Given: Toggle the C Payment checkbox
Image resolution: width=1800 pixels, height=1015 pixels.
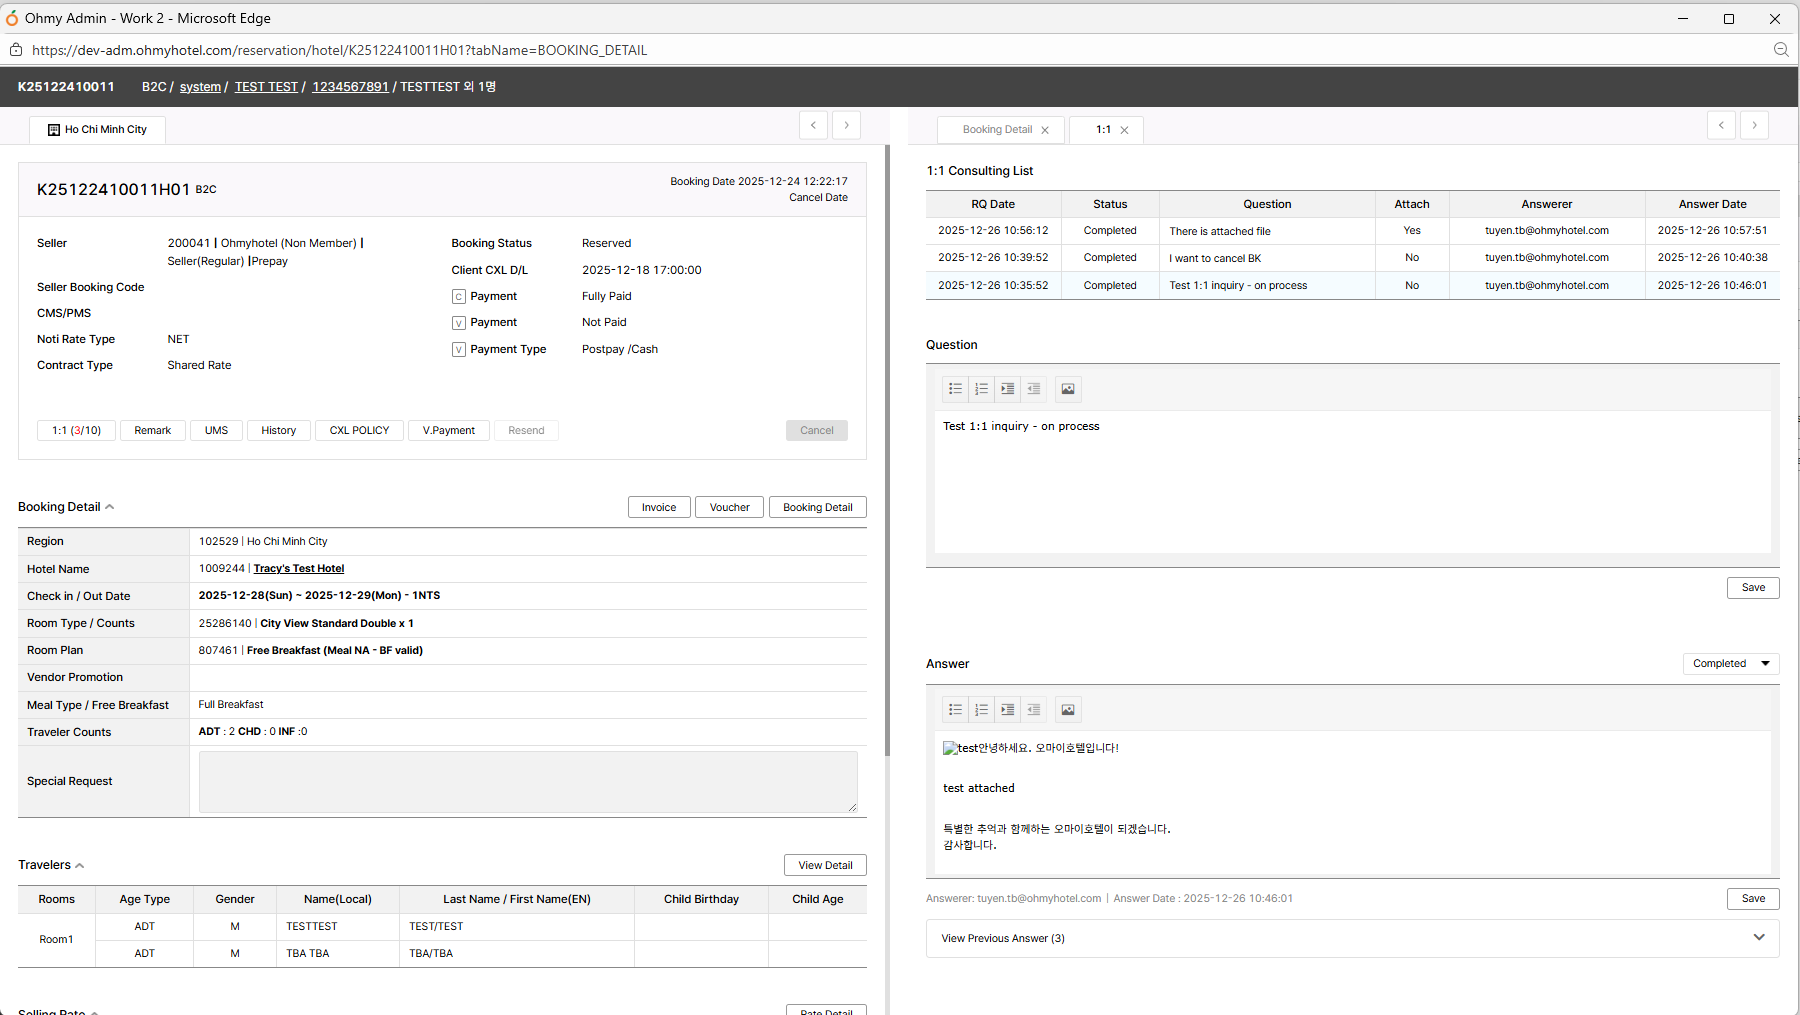Looking at the screenshot, I should click(459, 297).
